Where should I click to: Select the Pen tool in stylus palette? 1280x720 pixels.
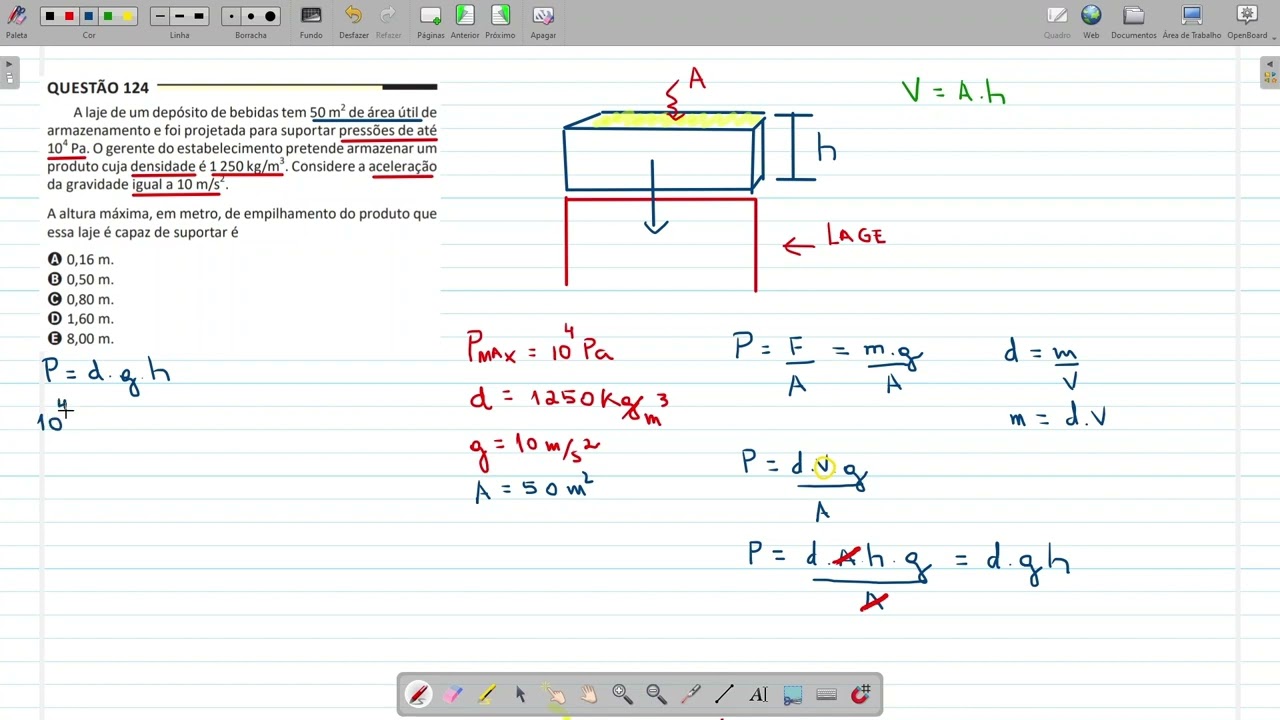418,694
